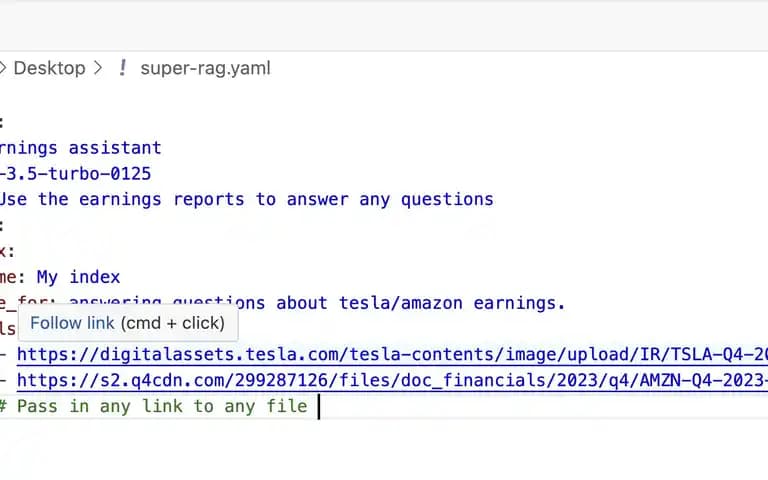The image size is (768, 480).
Task: Click the dash before the Tesla URL
Action: pyautogui.click(x=3, y=355)
